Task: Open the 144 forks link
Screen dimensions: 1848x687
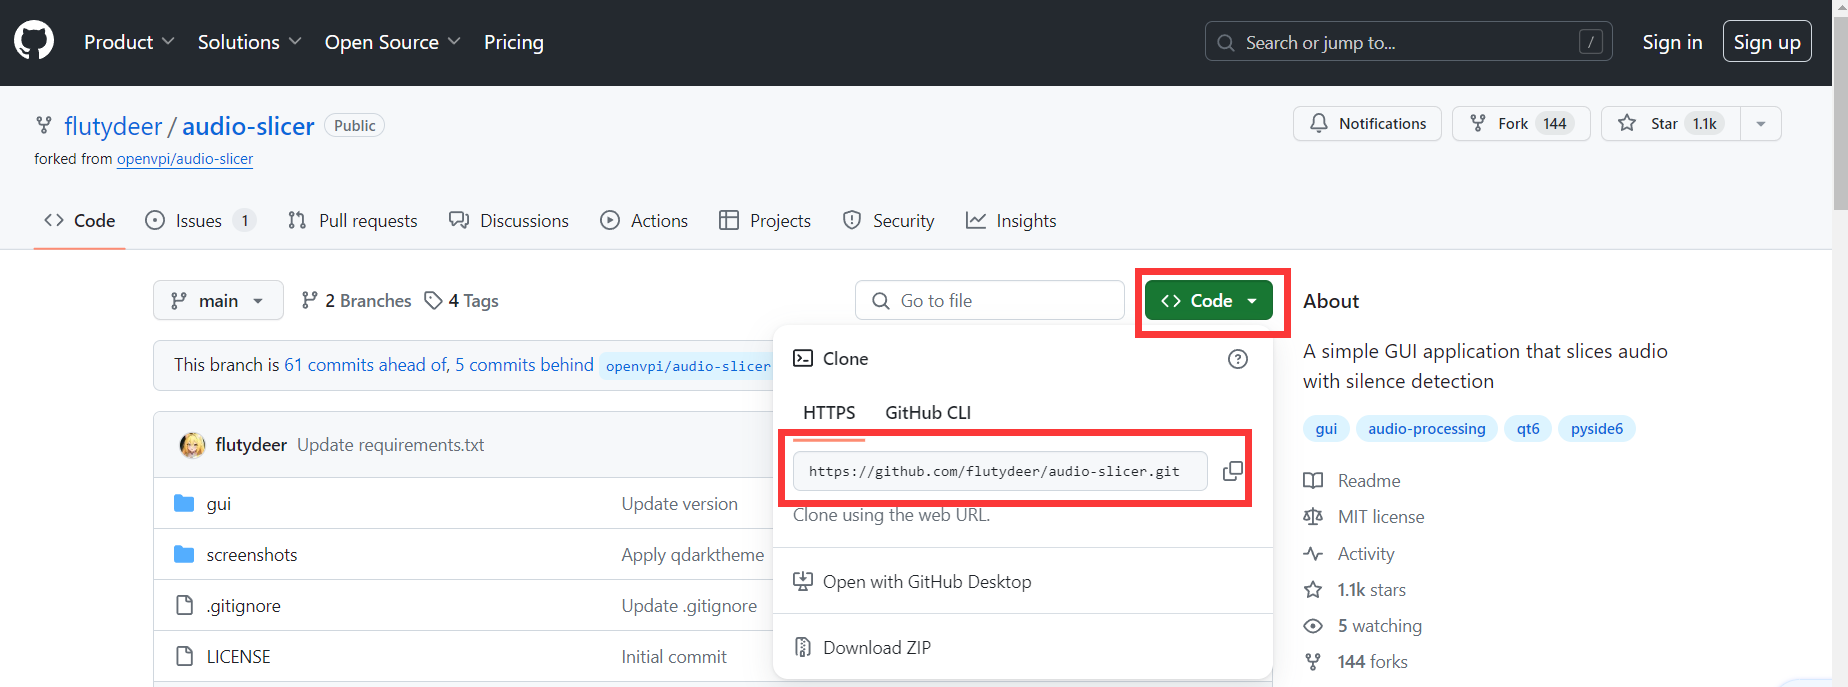Action: pos(1356,662)
